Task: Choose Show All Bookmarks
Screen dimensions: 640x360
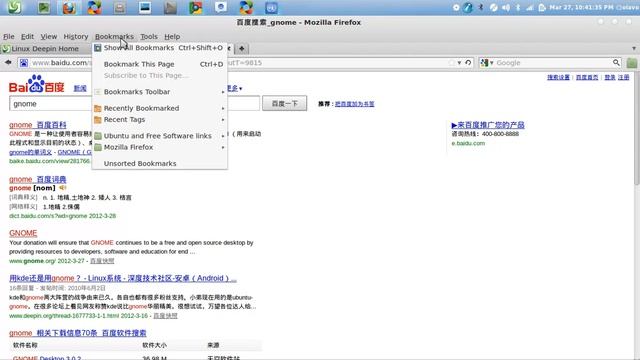Action: point(160,48)
